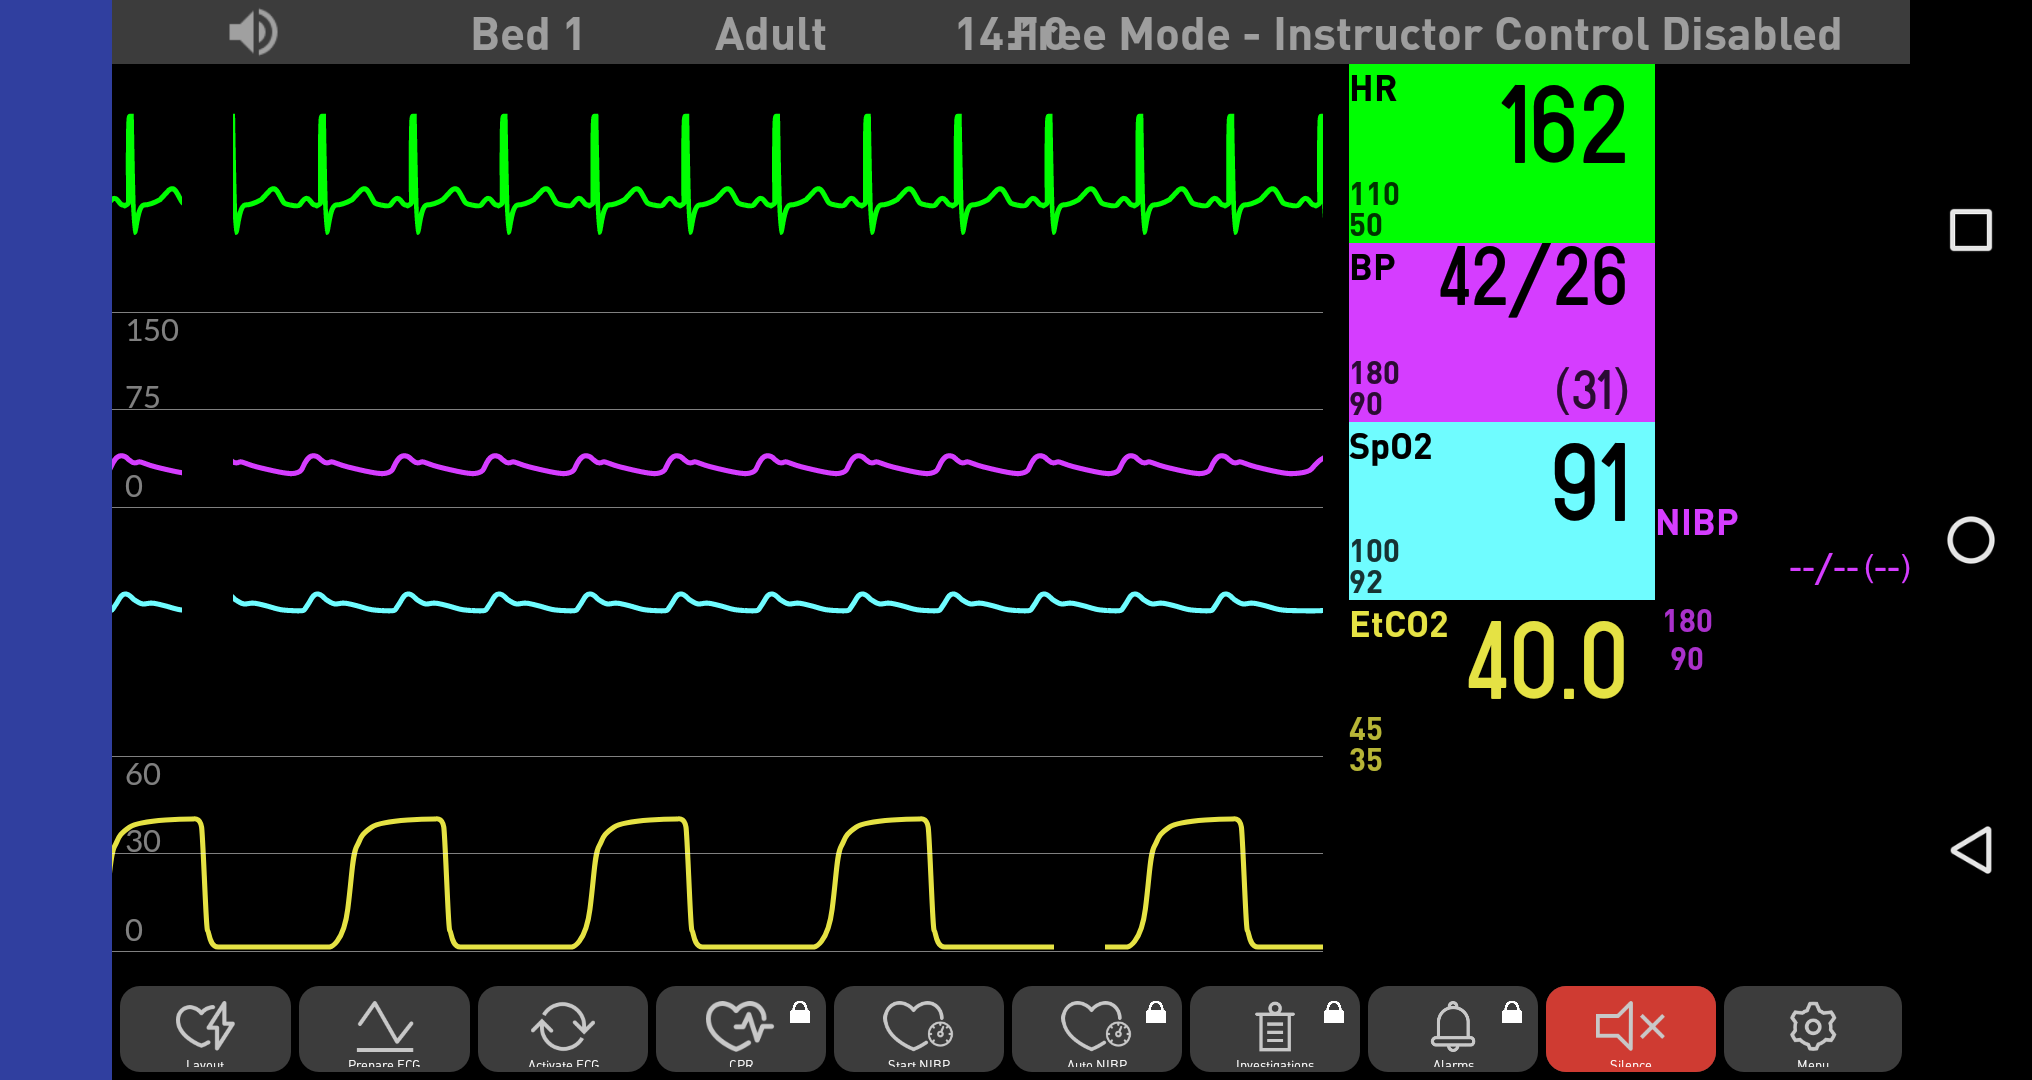Toggle the red Silence alarm button
Viewport: 2032px width, 1080px height.
coord(1631,1028)
